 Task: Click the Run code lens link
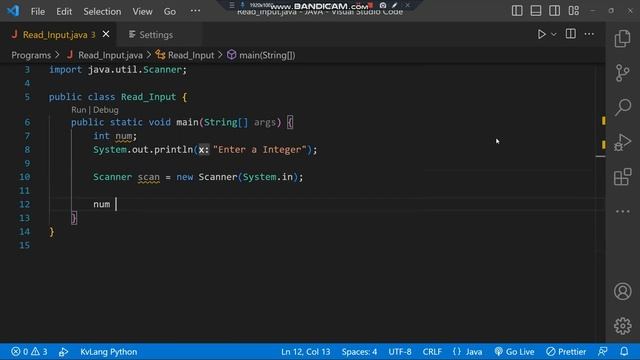point(78,110)
